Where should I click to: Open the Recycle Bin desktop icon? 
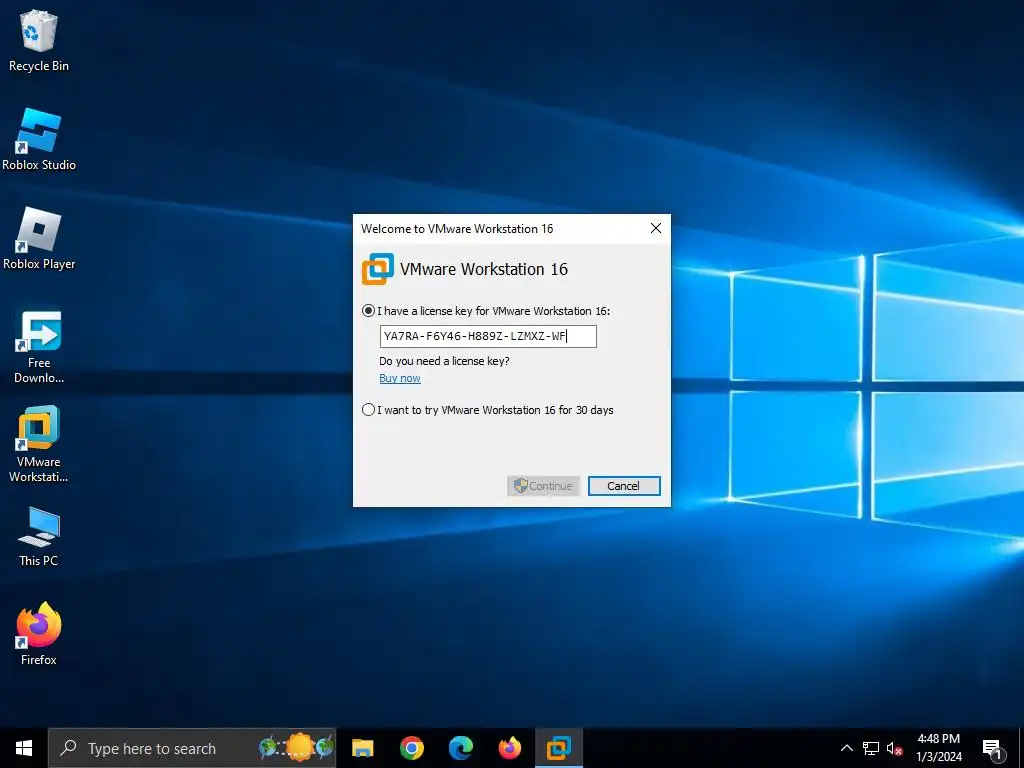[39, 40]
